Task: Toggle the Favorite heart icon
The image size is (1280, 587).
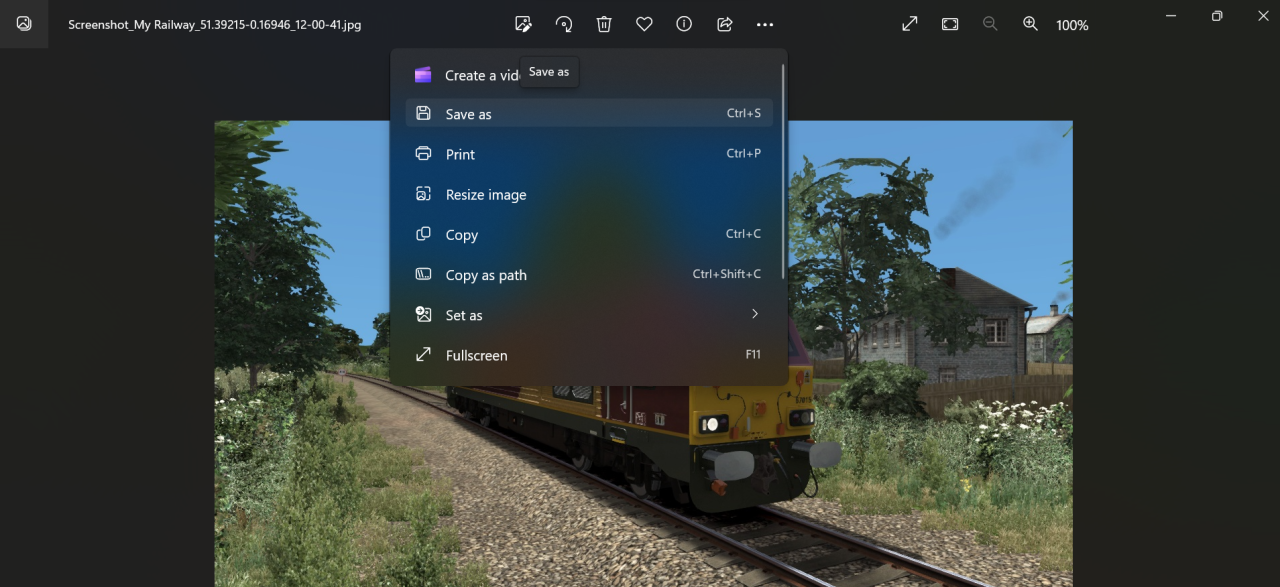Action: (x=644, y=24)
